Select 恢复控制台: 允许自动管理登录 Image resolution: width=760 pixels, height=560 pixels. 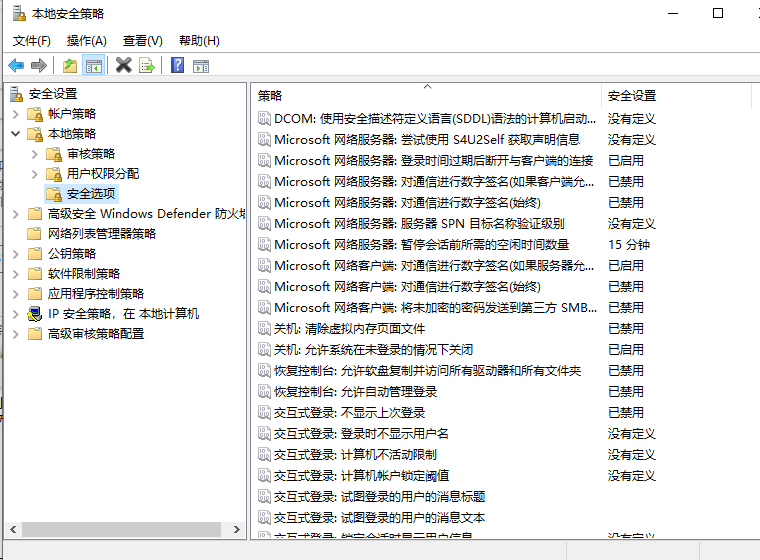coord(355,392)
